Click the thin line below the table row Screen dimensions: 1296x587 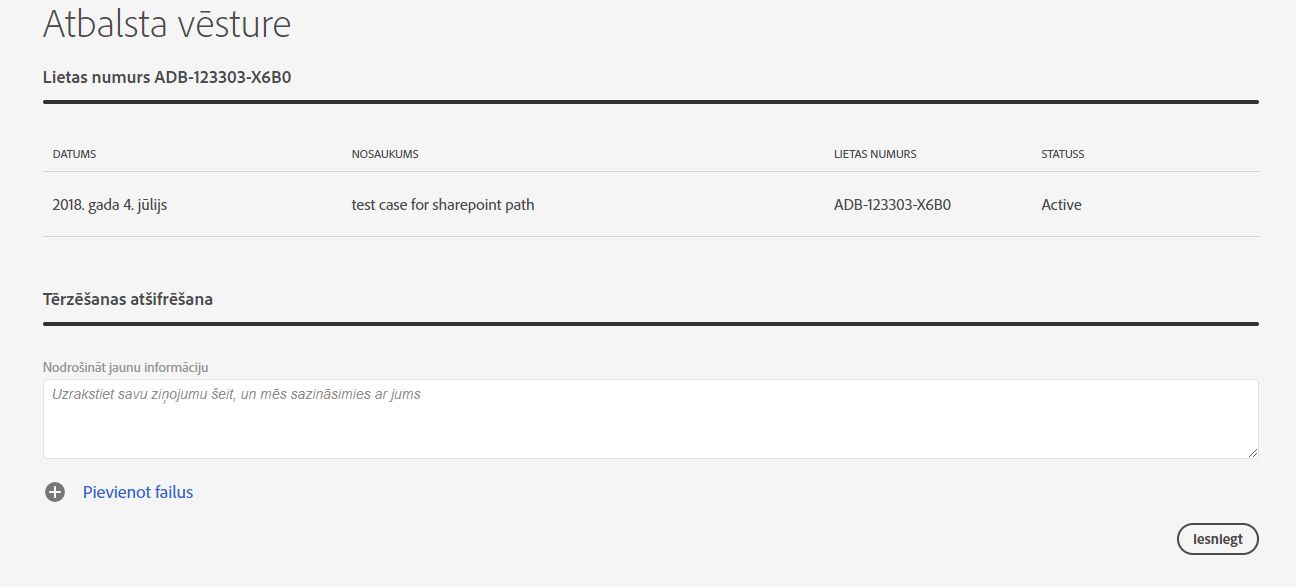[x=651, y=236]
